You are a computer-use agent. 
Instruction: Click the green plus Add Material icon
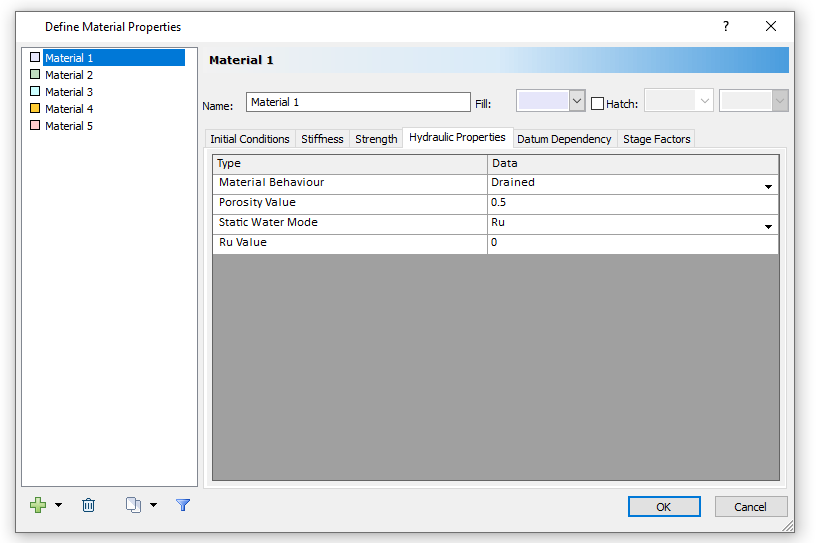point(38,505)
